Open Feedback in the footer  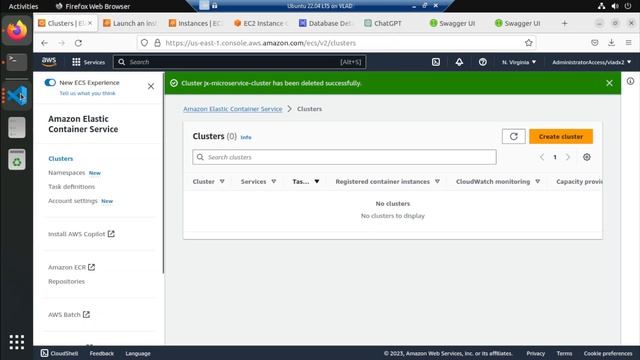(102, 353)
